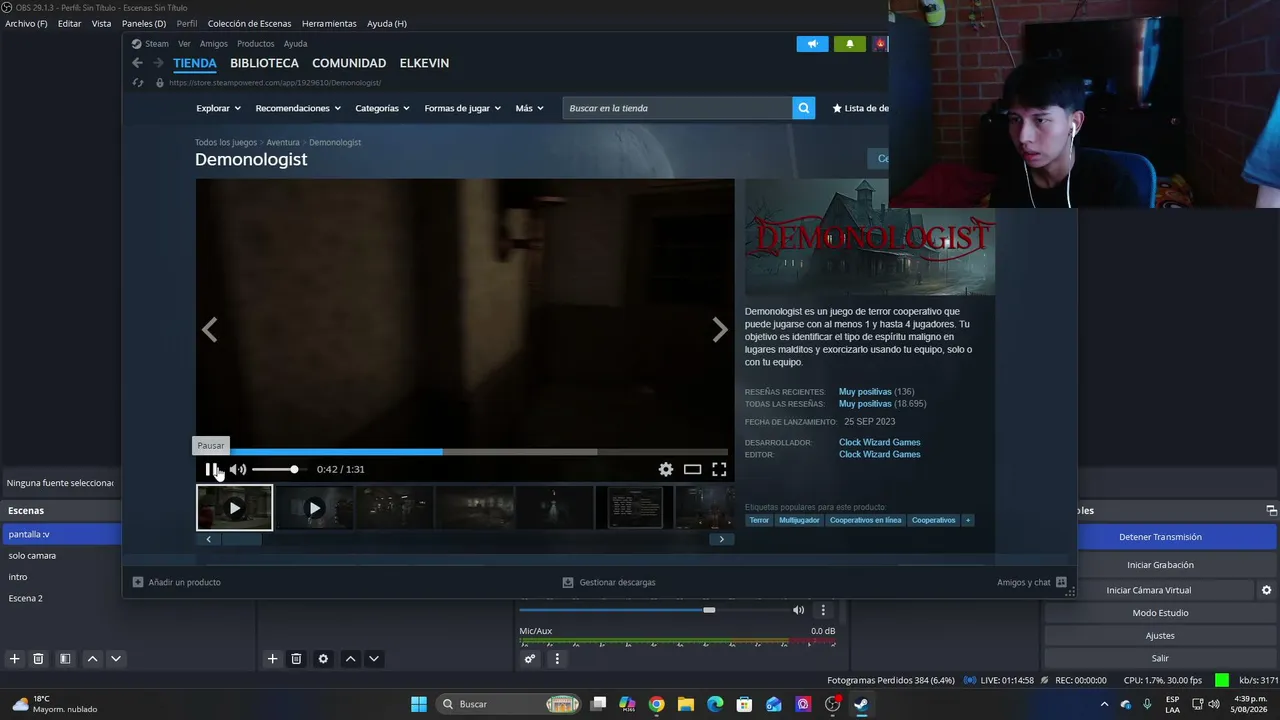Open Windows Start menu

pos(419,704)
